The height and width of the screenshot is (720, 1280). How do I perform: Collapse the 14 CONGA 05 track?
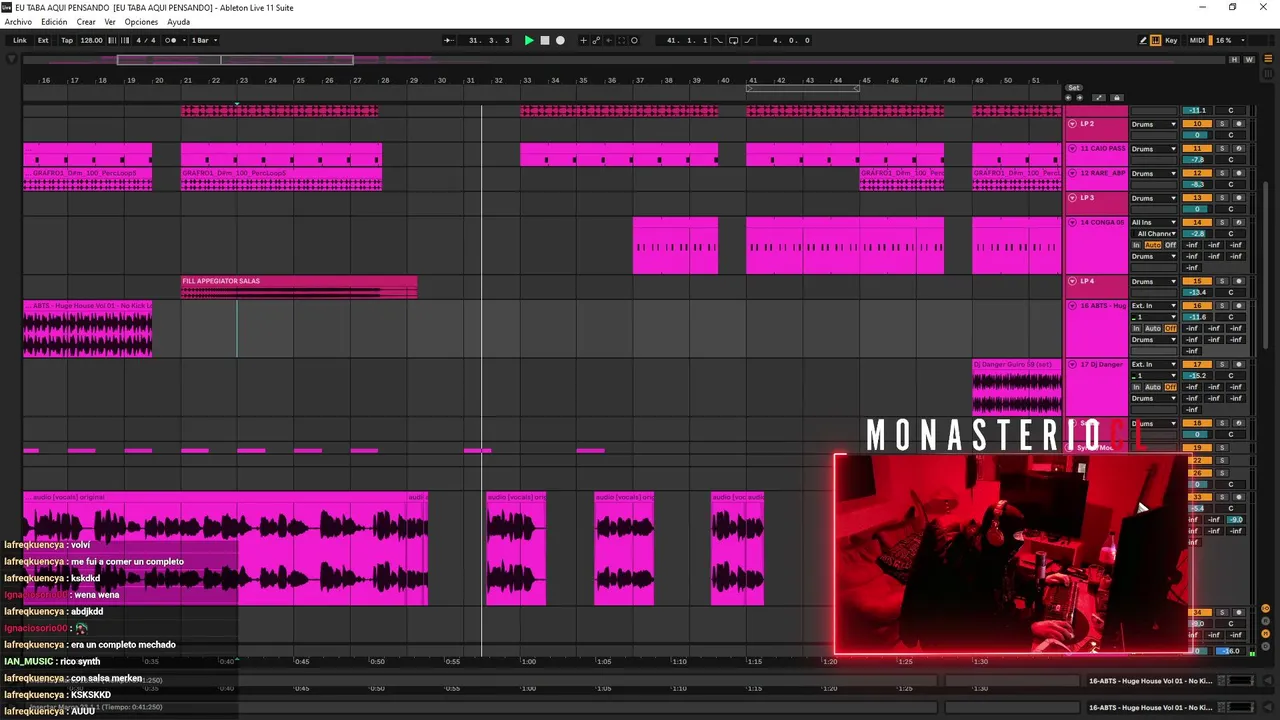click(x=1072, y=223)
